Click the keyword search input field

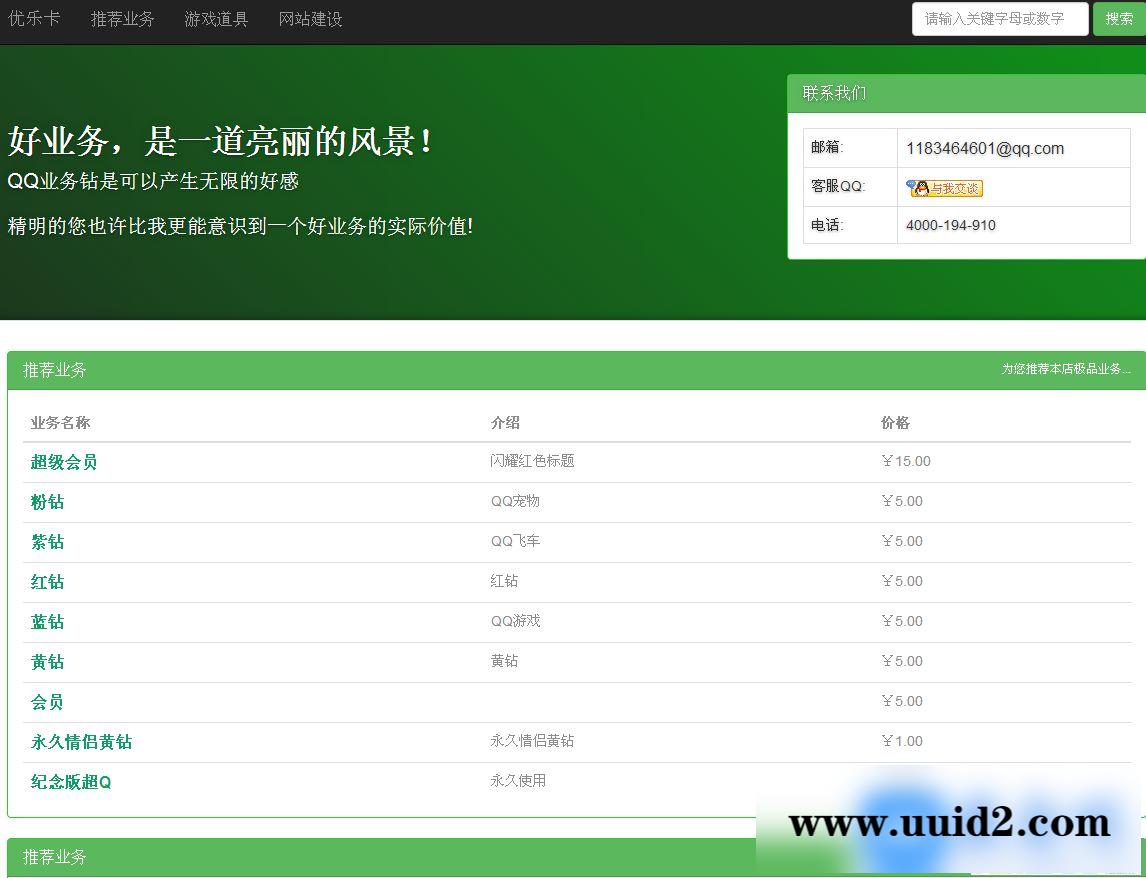click(1000, 19)
